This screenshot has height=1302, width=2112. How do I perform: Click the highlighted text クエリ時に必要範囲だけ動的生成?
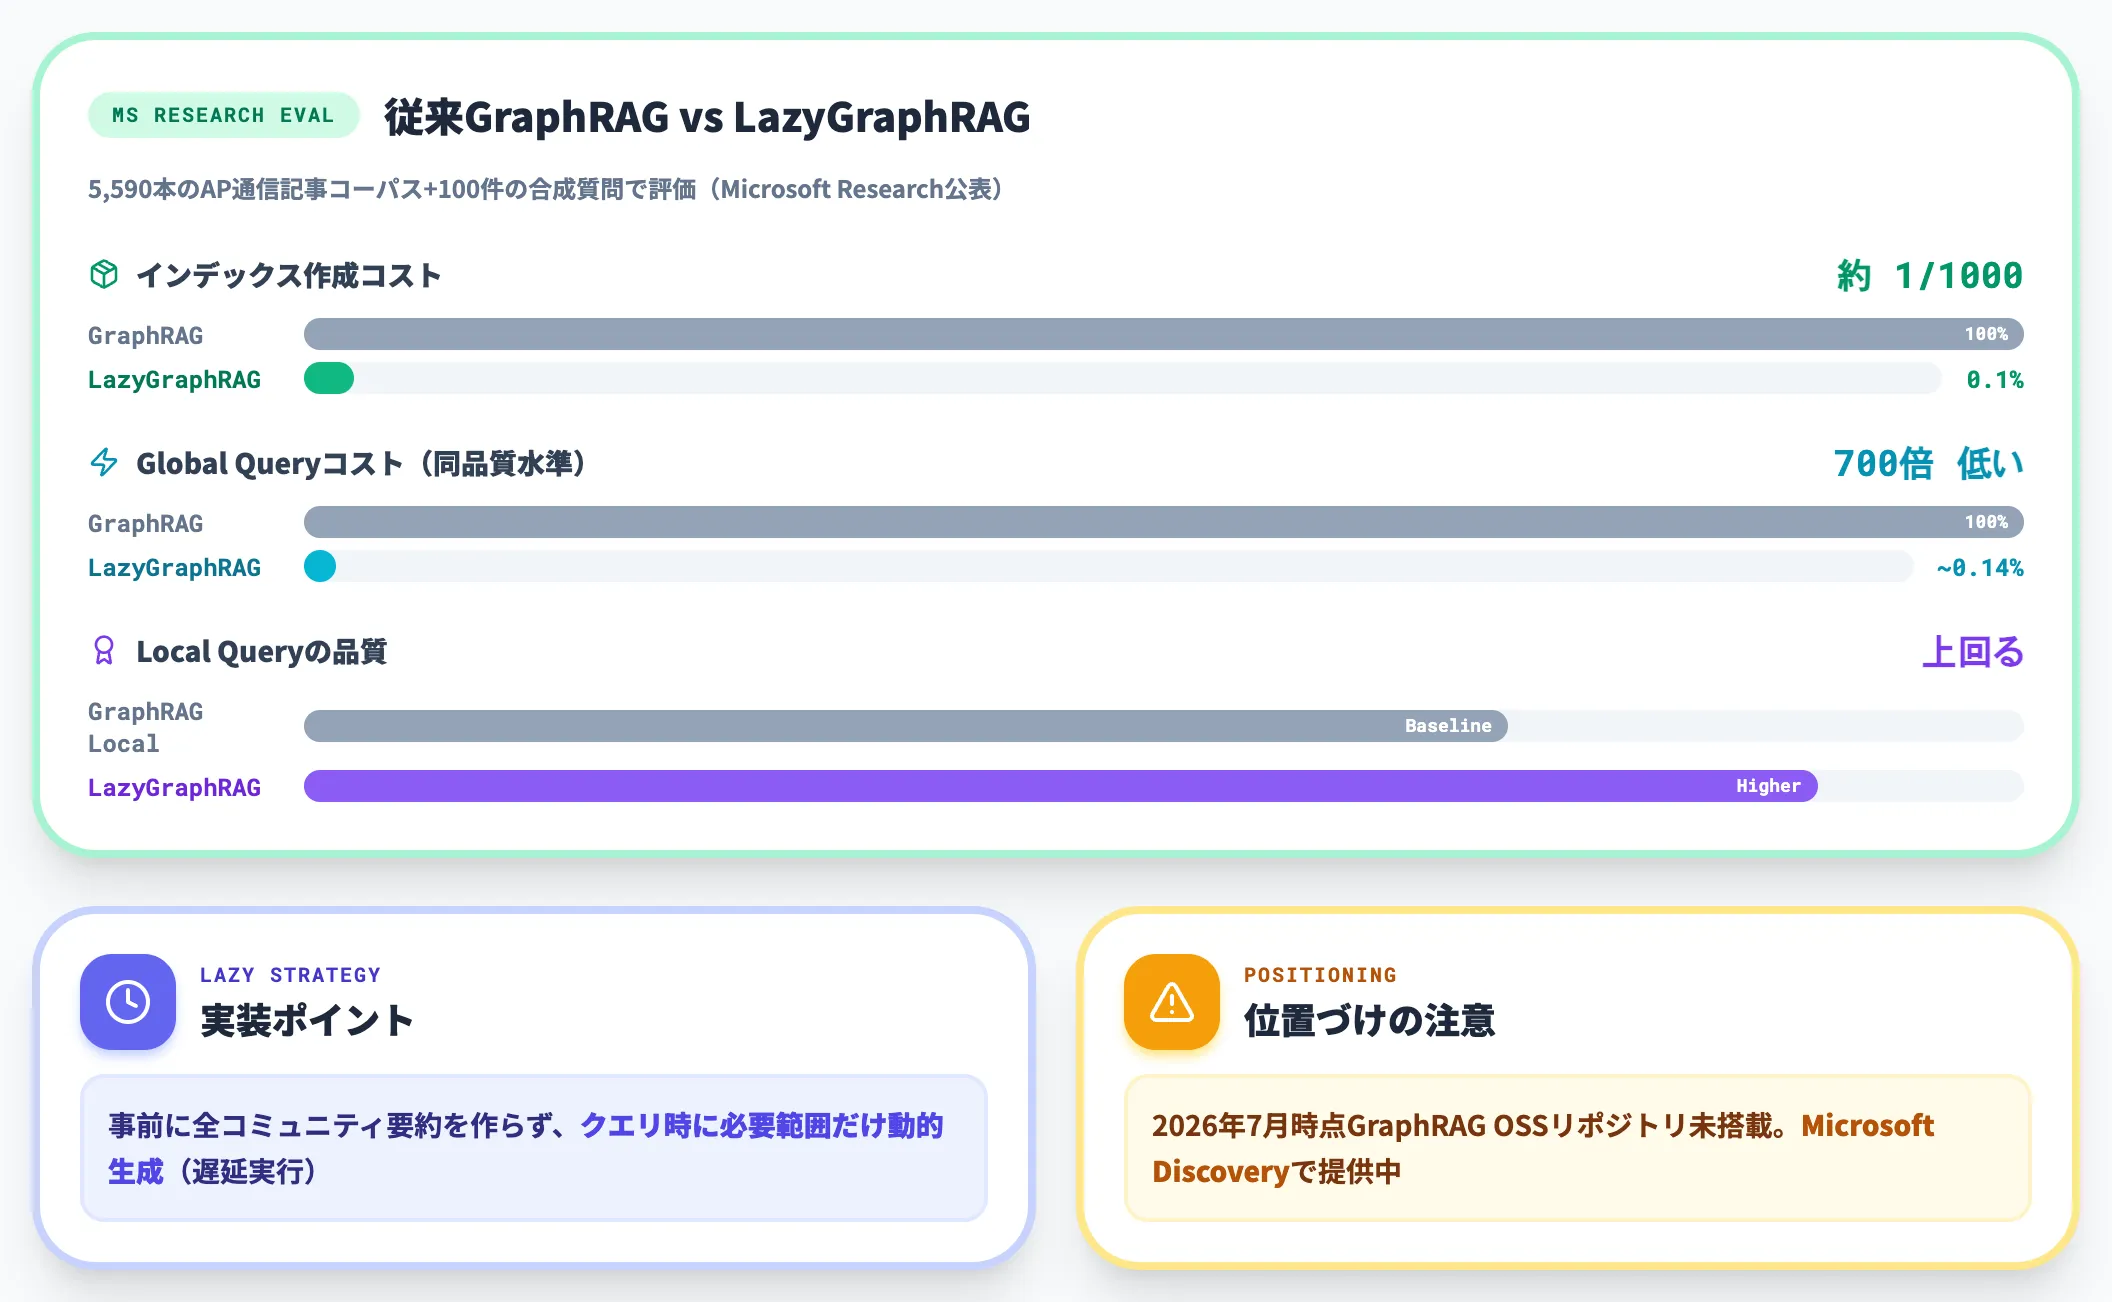526,1148
